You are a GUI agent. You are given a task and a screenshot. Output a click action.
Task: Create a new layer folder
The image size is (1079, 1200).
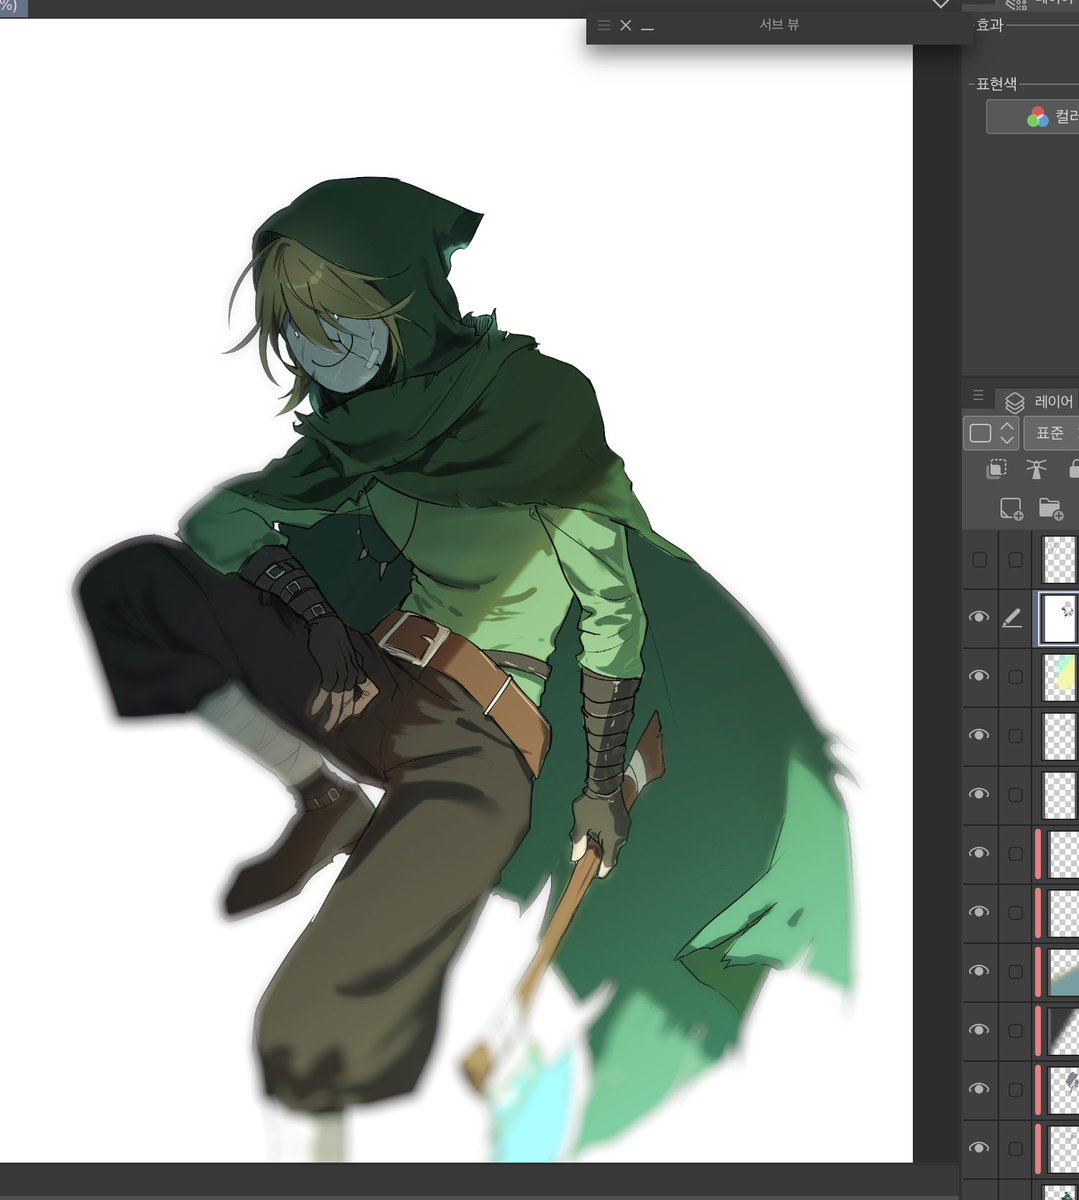[1050, 508]
